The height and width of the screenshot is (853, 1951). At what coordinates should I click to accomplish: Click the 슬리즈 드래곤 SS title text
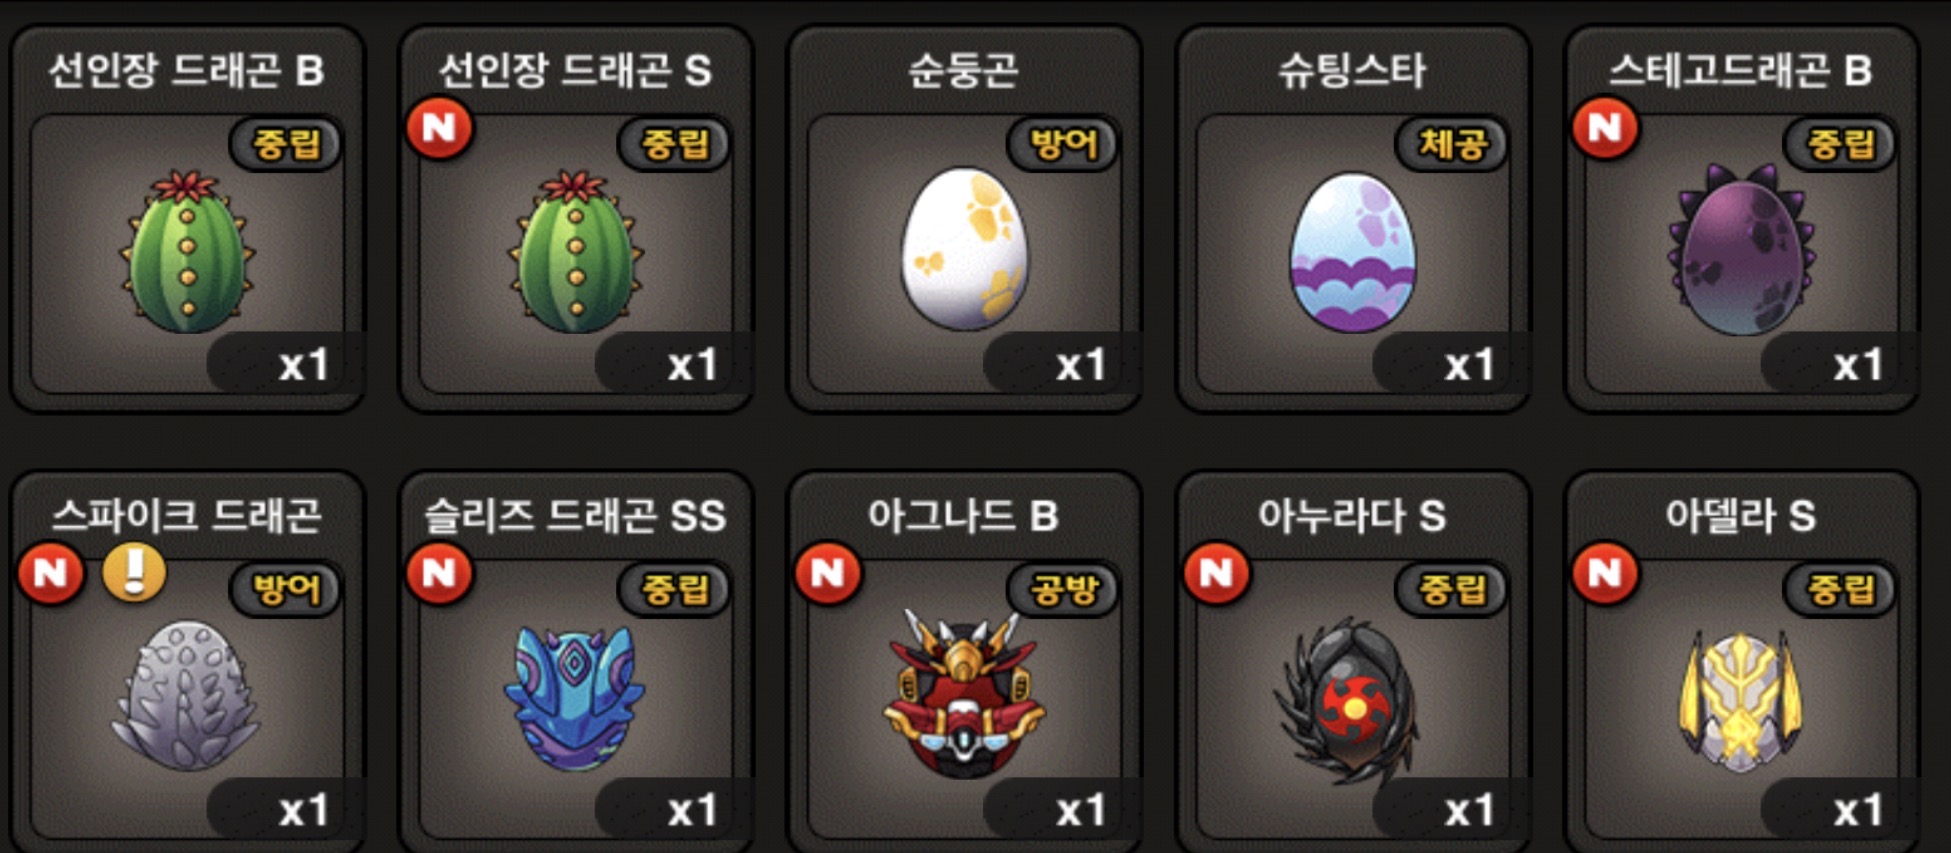[x=575, y=516]
